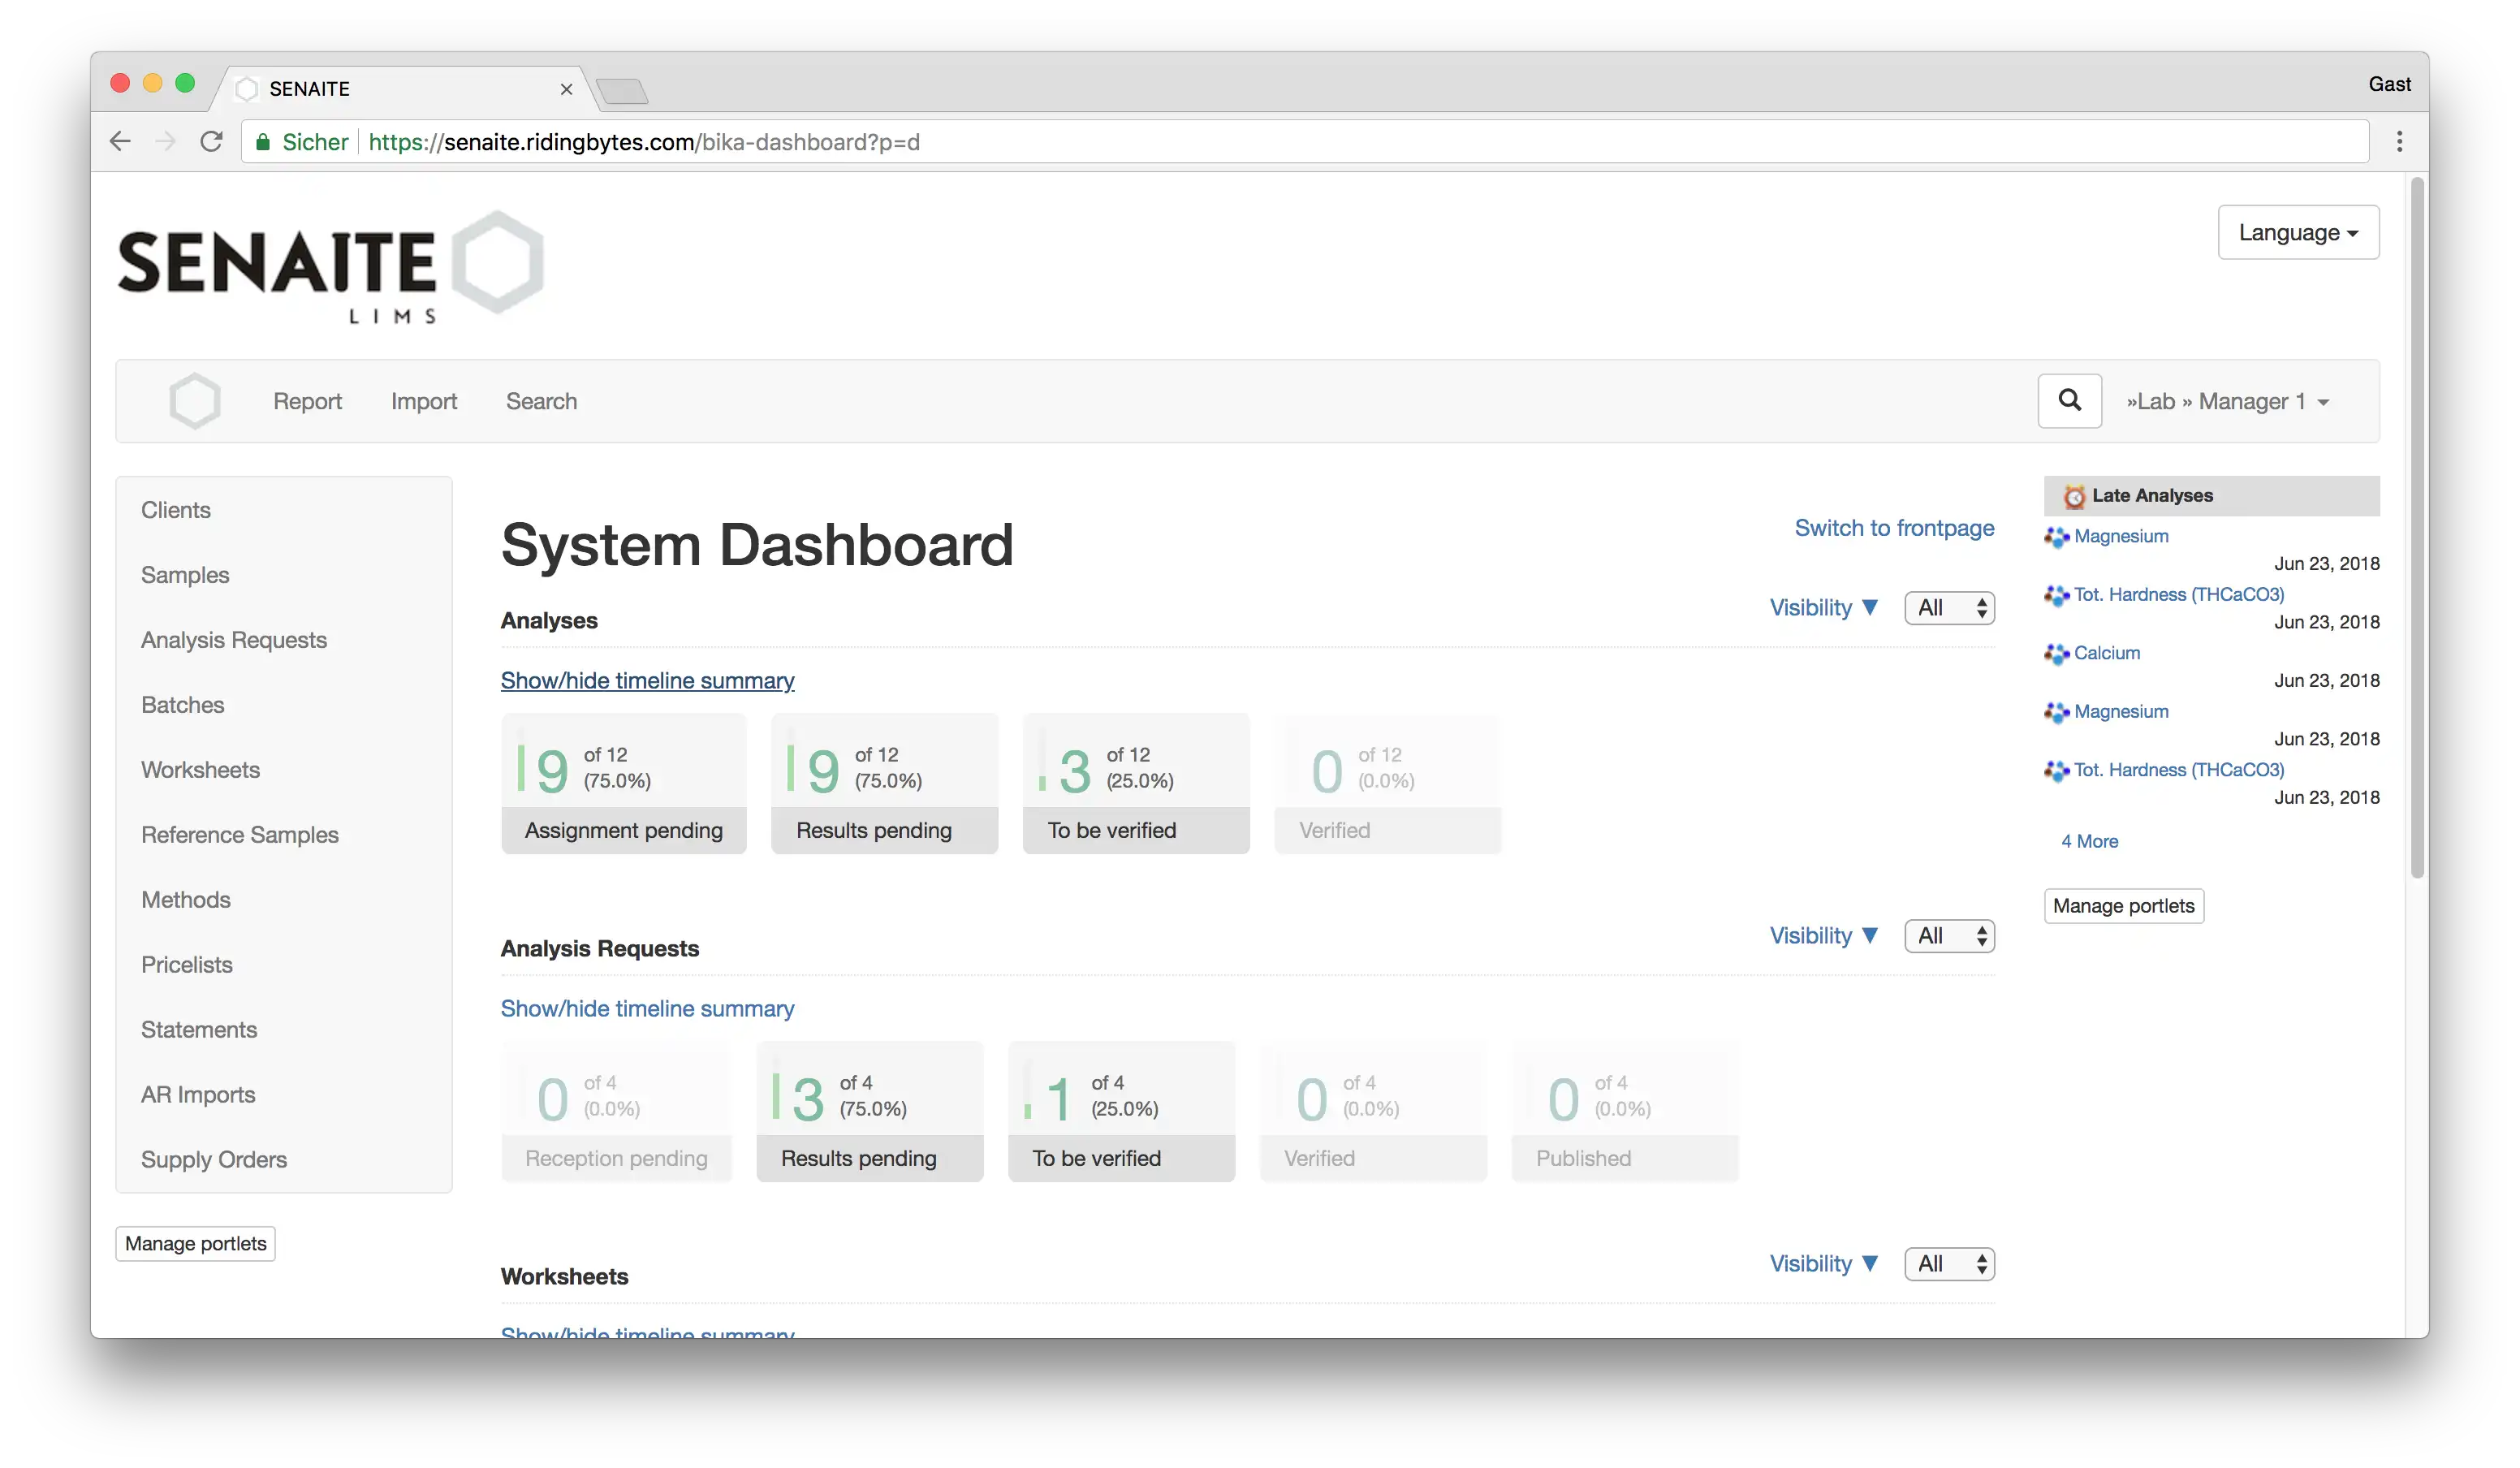Click the second Magnesium late analysis icon
The height and width of the screenshot is (1468, 2520).
pos(2059,710)
